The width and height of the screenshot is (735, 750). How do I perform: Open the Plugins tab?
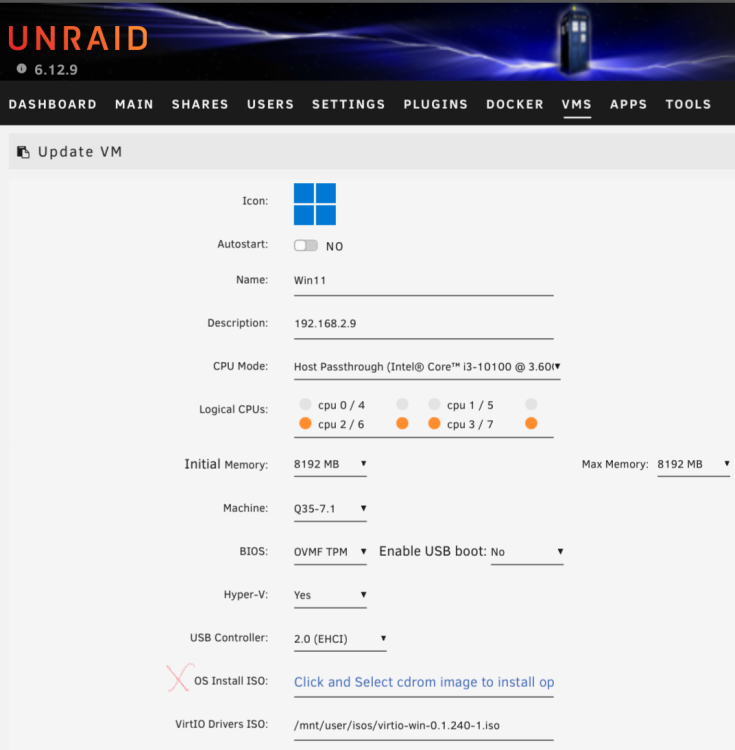tap(436, 104)
